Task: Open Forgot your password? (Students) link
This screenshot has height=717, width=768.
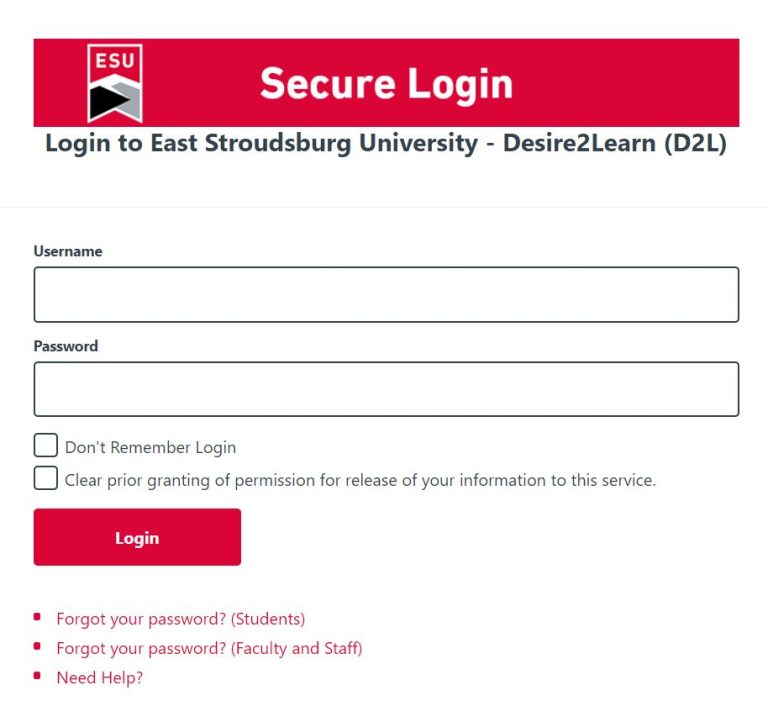Action: (180, 619)
